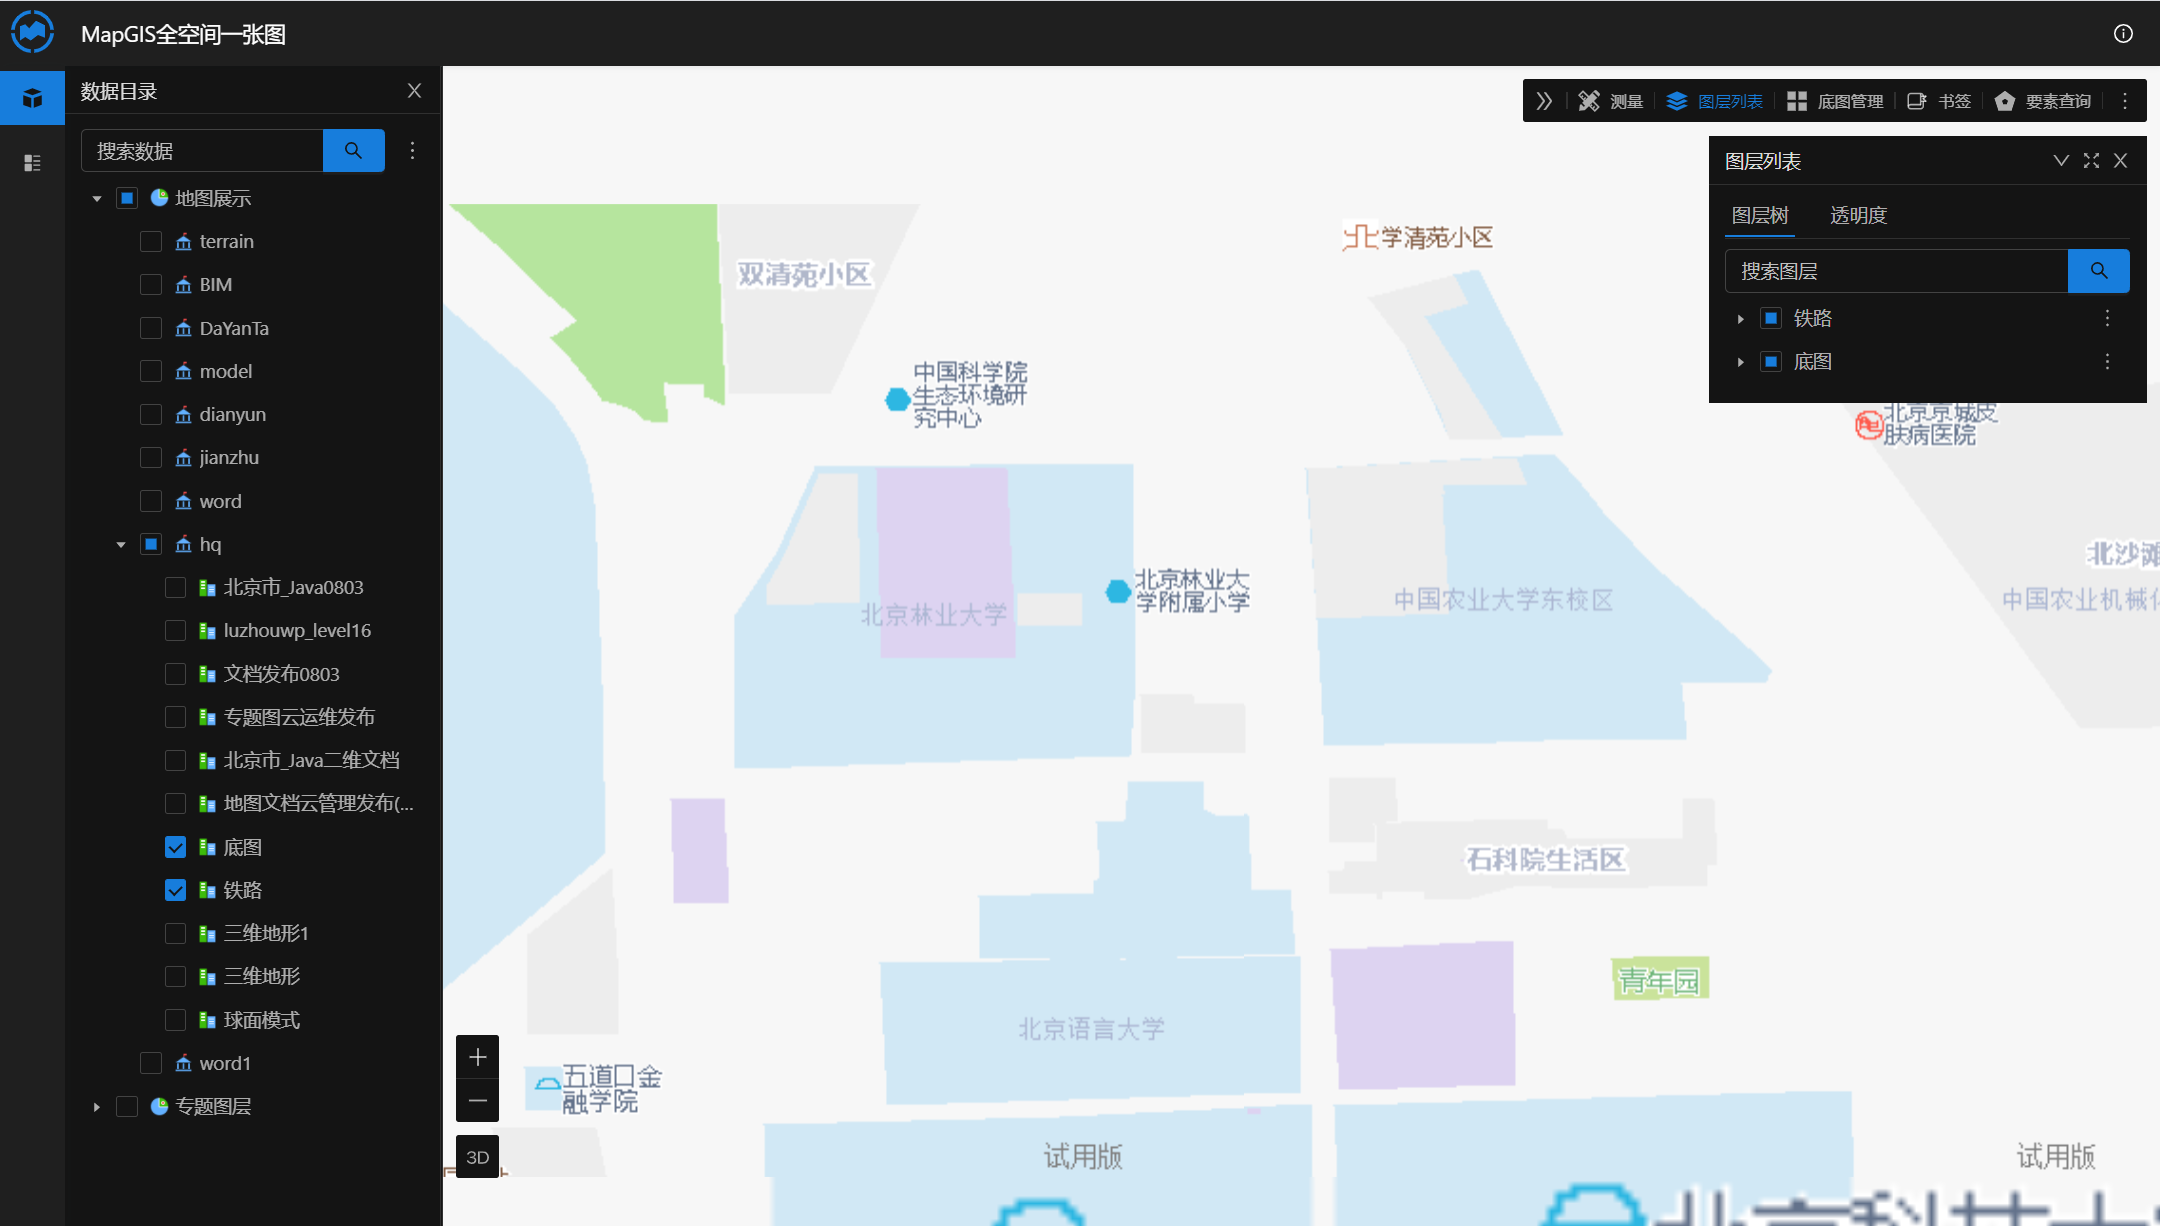Screen dimensions: 2160x1226
Task: Click the MapGIS logo icon
Action: (x=32, y=32)
